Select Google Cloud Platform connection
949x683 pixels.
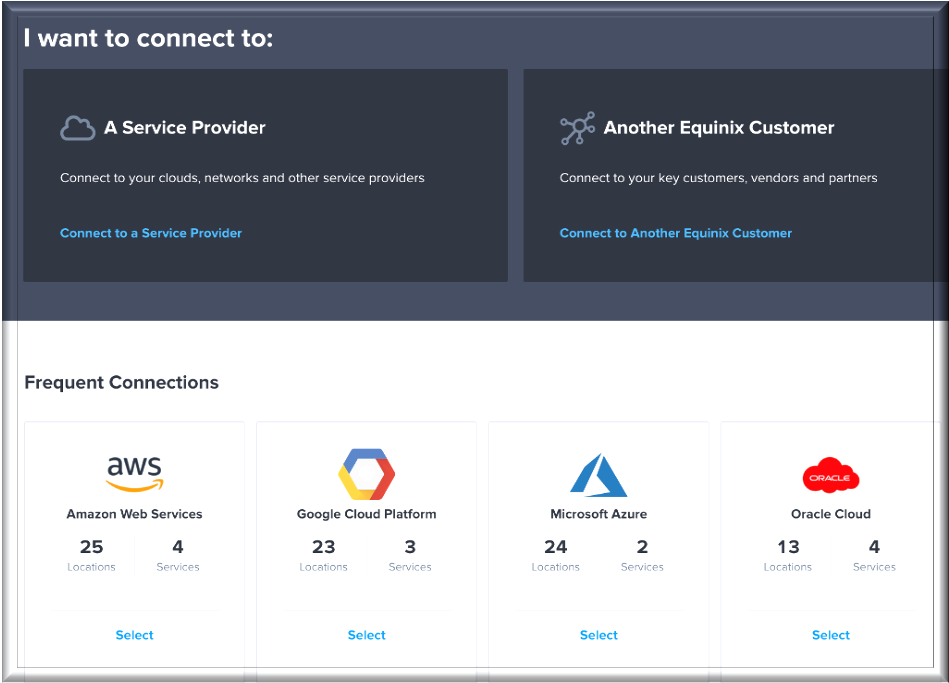[367, 635]
